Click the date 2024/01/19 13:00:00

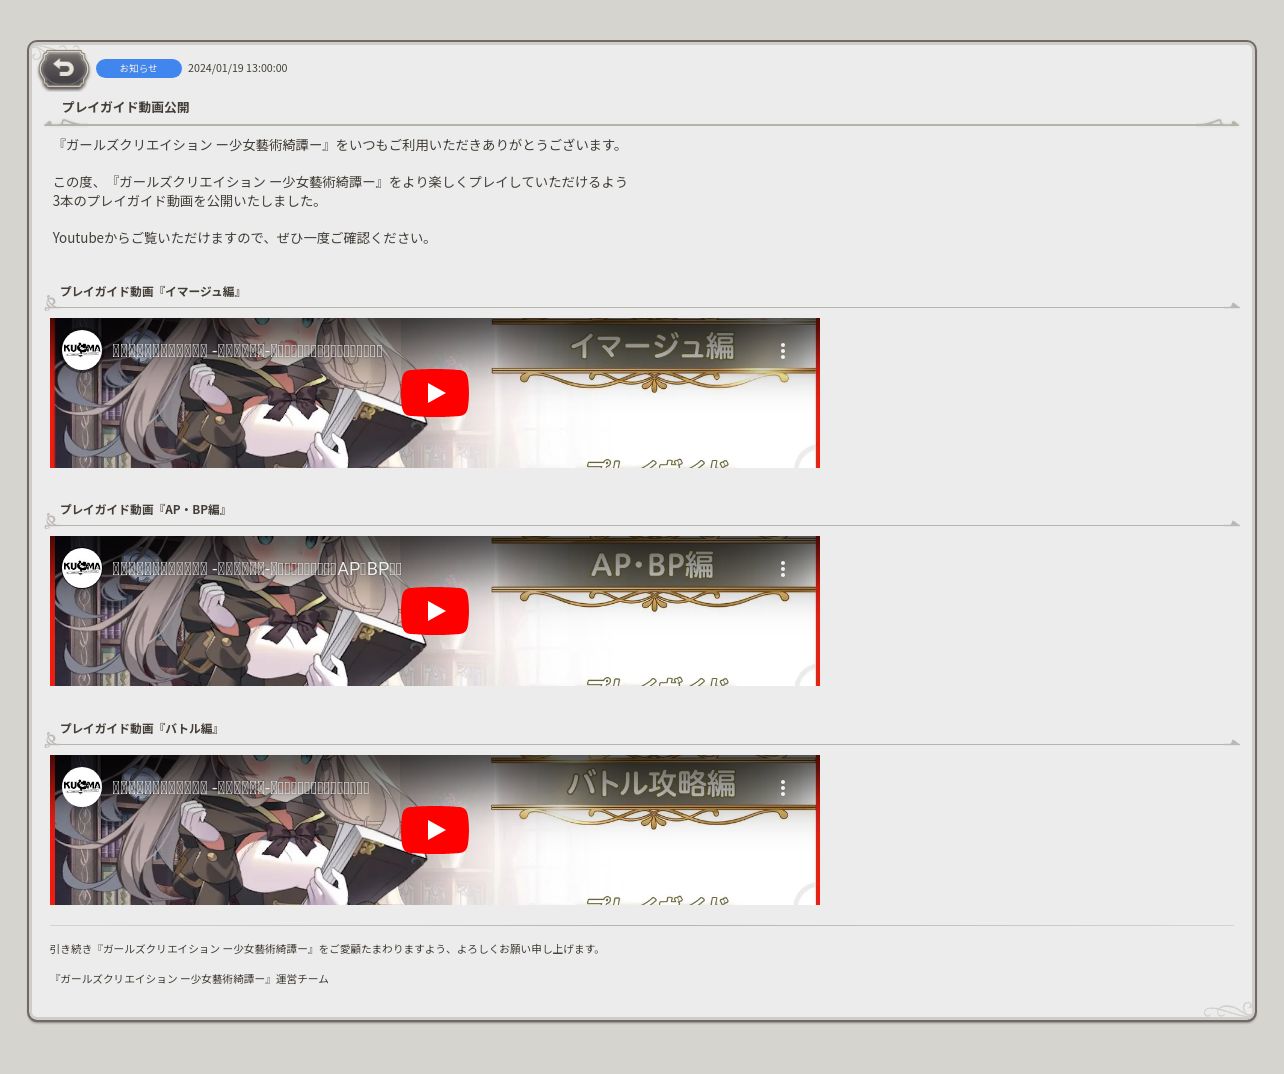pyautogui.click(x=237, y=68)
